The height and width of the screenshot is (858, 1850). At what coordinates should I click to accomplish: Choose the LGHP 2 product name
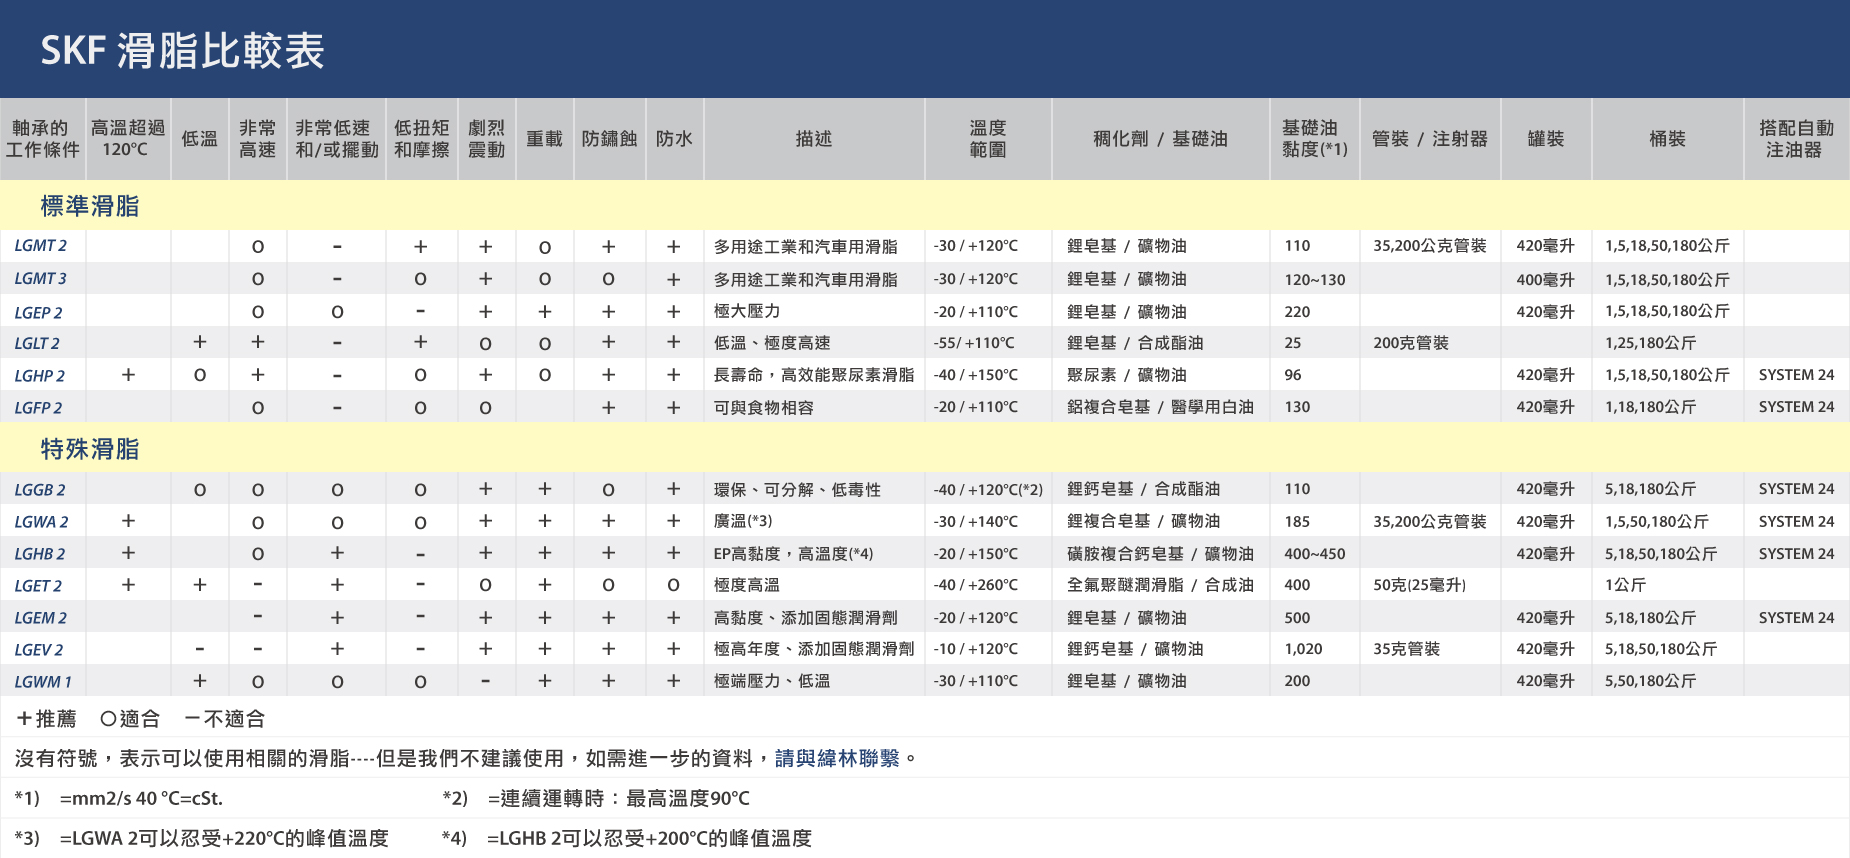coord(40,375)
